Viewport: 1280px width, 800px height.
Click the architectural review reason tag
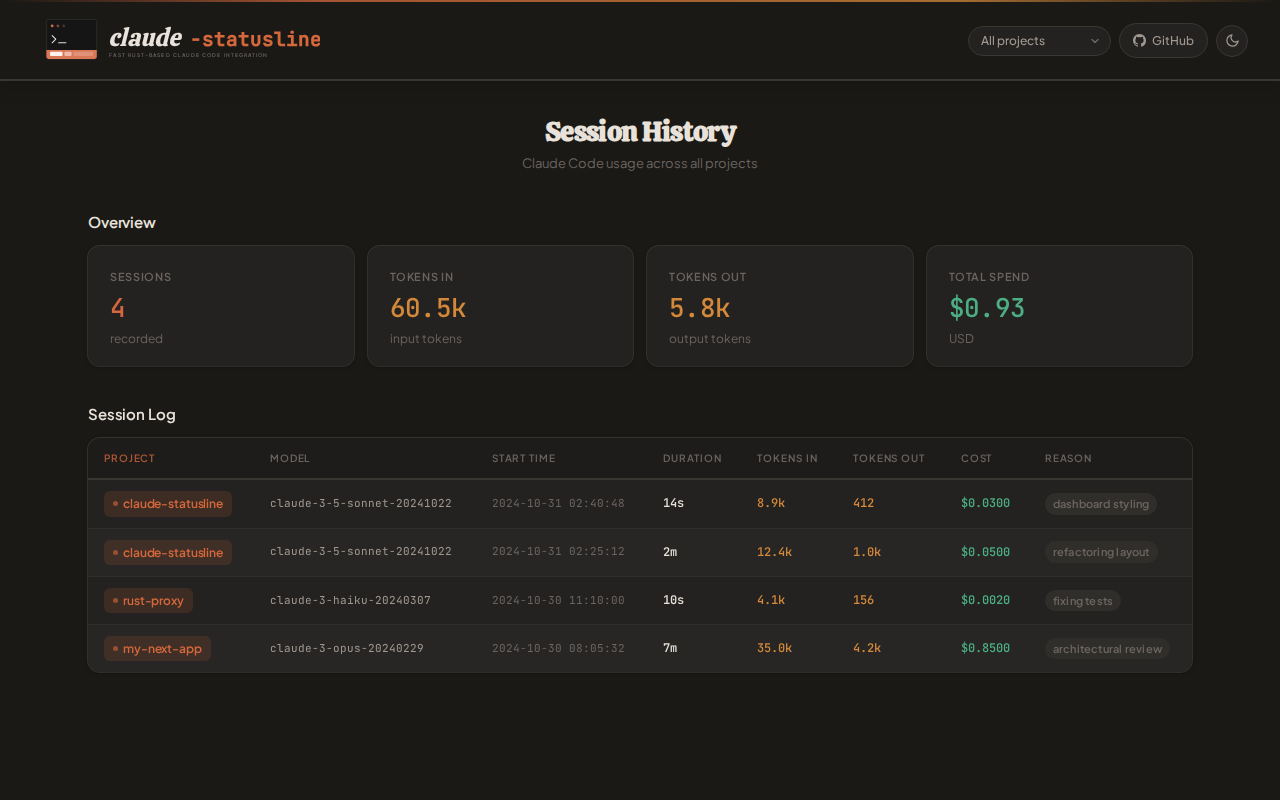tap(1107, 648)
